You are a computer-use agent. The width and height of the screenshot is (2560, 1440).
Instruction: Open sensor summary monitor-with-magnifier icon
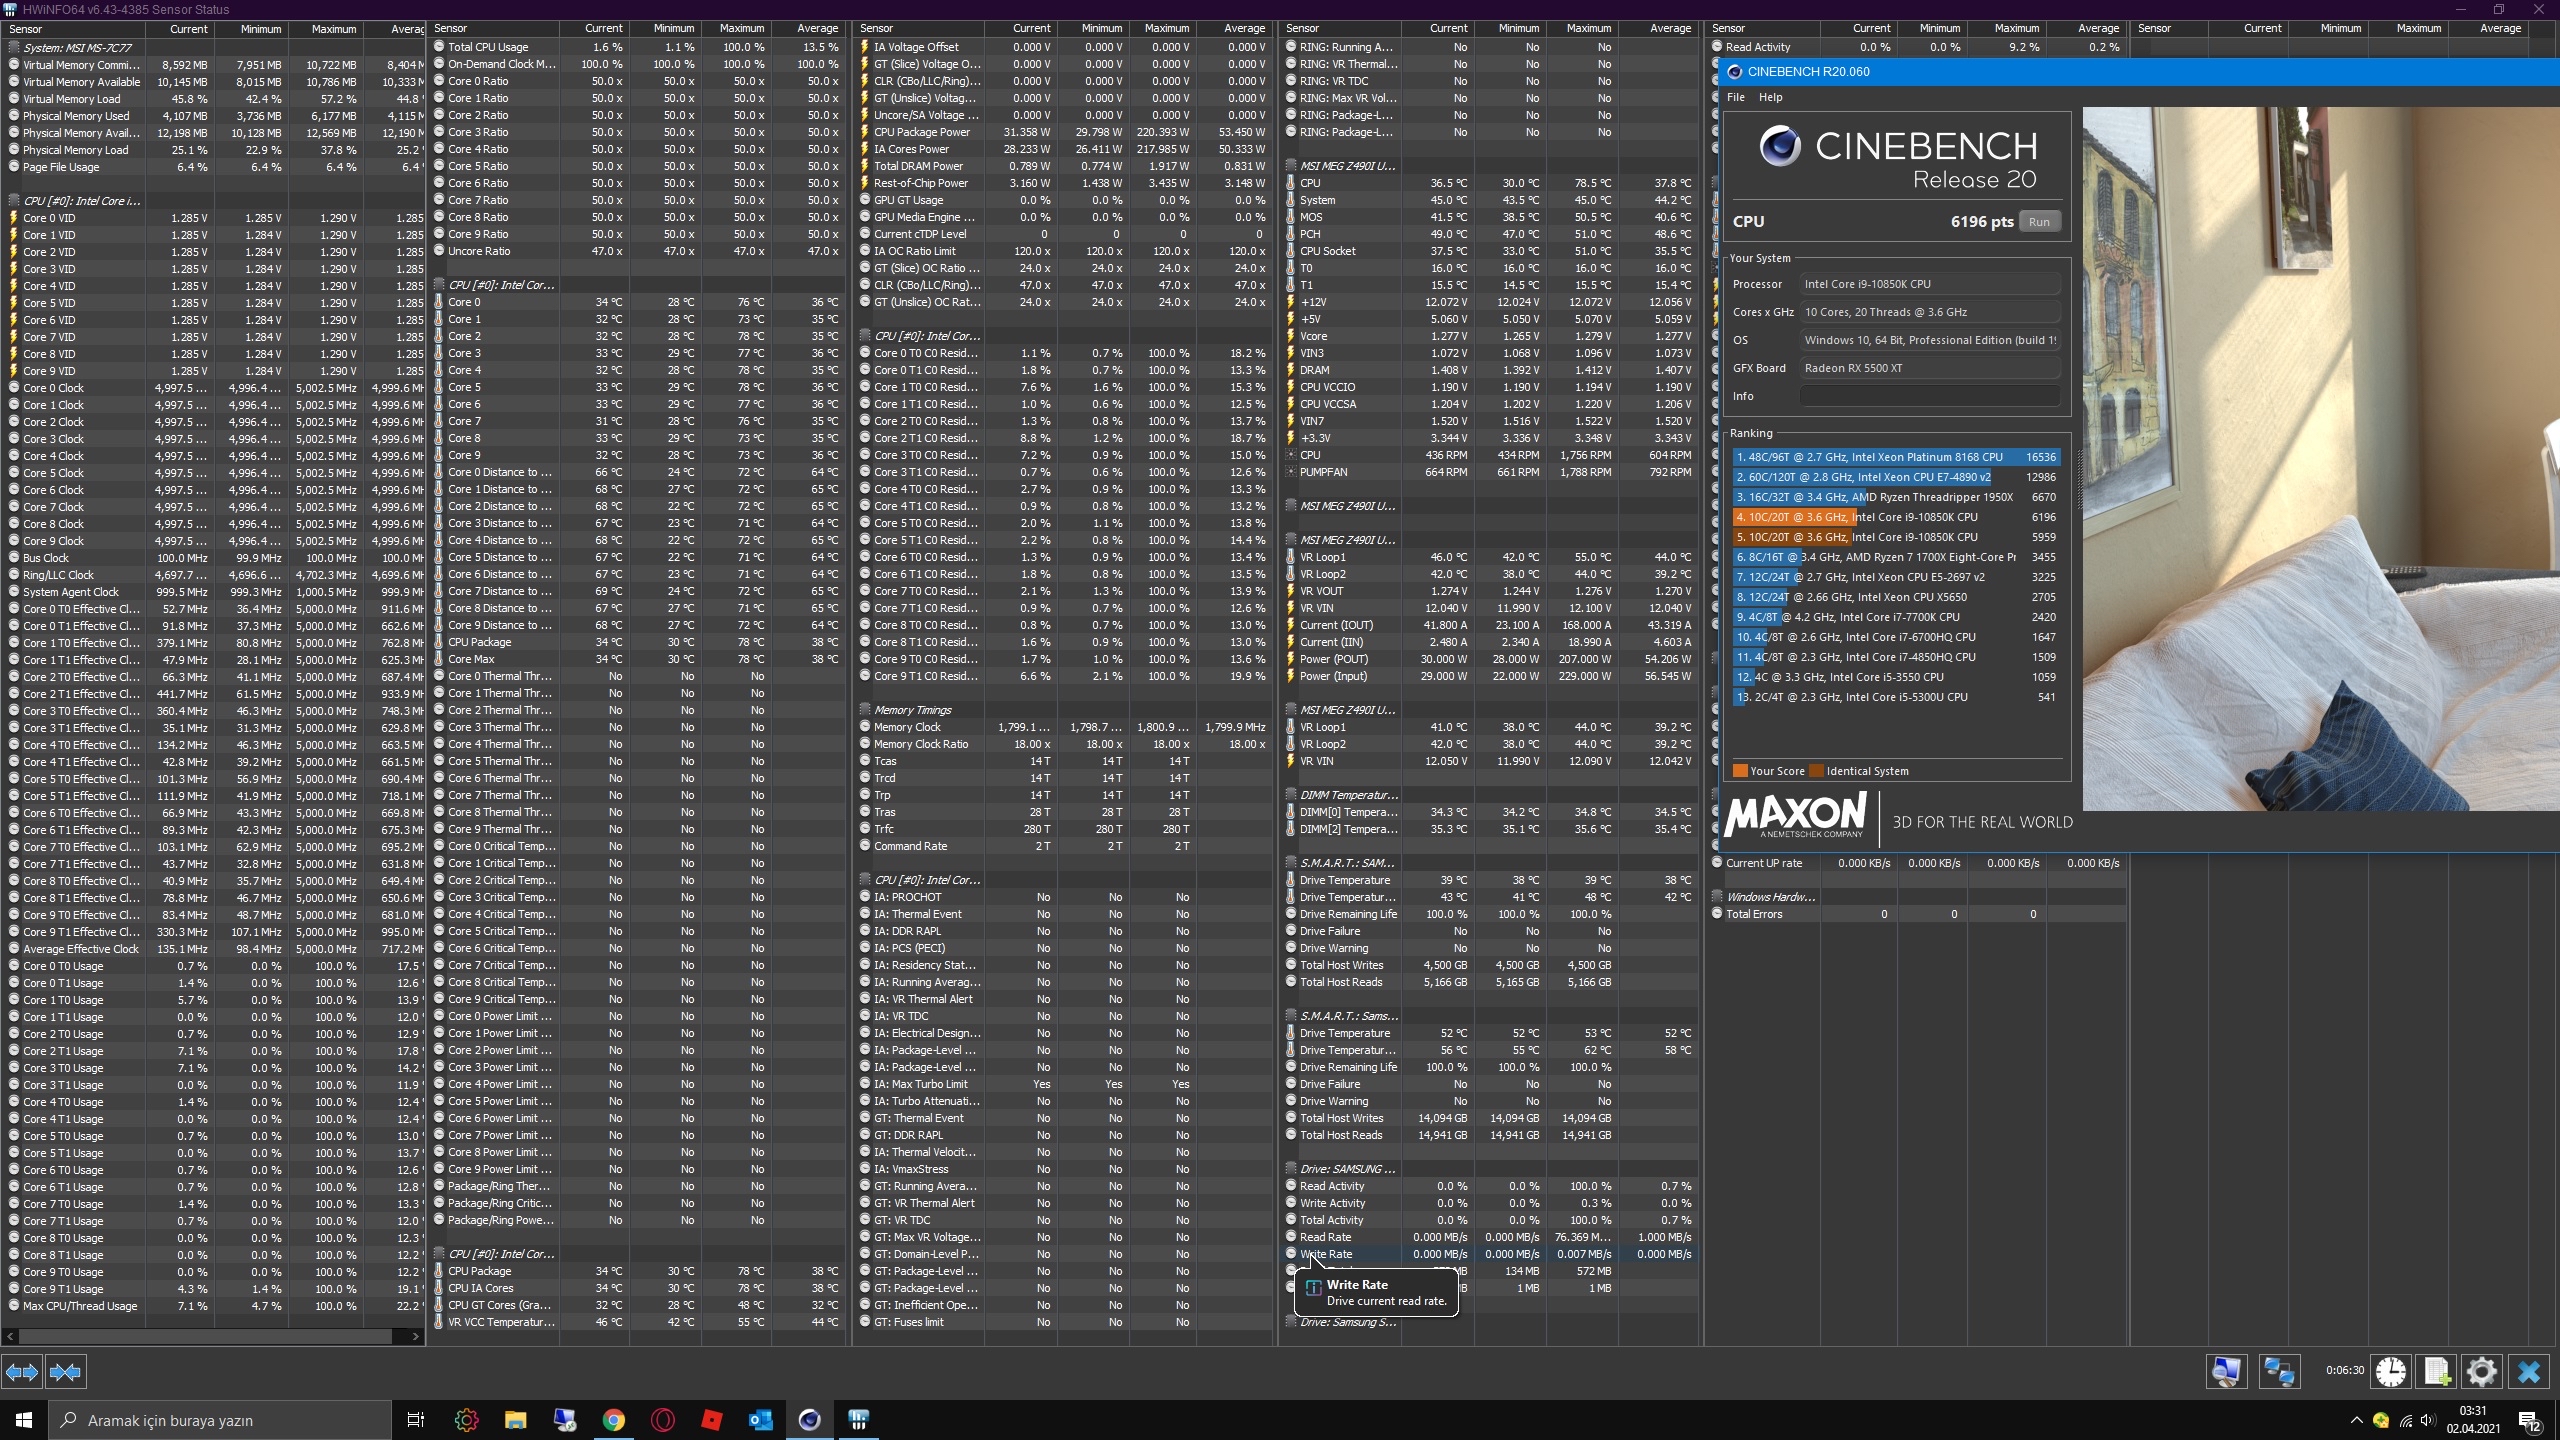(2226, 1371)
